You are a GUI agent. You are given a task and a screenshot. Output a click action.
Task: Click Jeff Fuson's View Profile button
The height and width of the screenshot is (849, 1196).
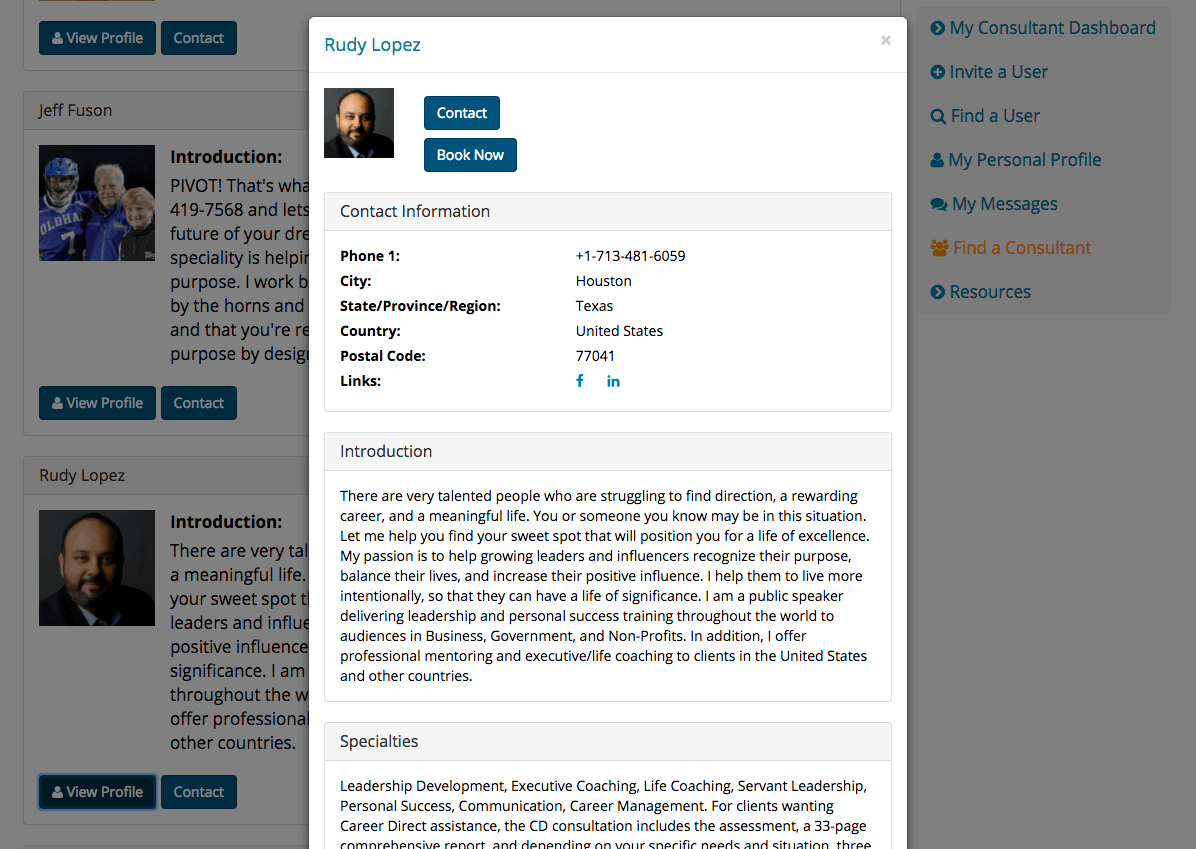pyautogui.click(x=97, y=403)
